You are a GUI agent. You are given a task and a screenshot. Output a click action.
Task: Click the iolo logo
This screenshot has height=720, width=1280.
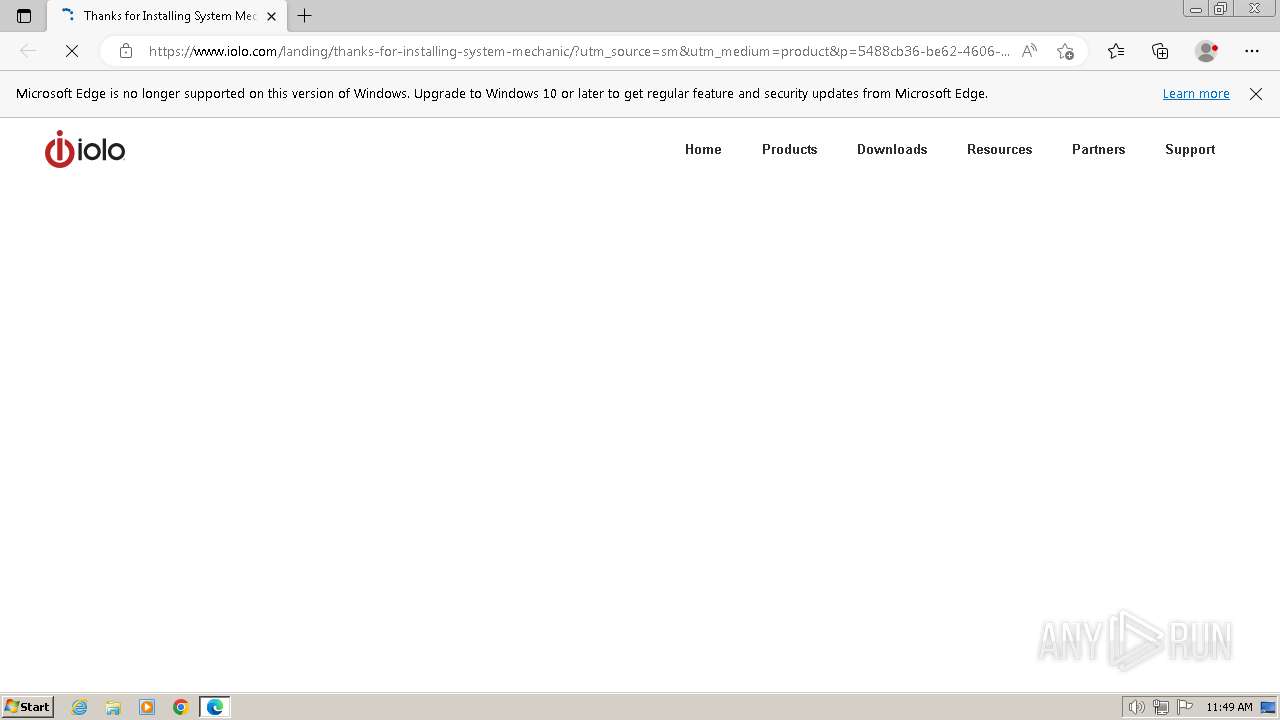(85, 149)
